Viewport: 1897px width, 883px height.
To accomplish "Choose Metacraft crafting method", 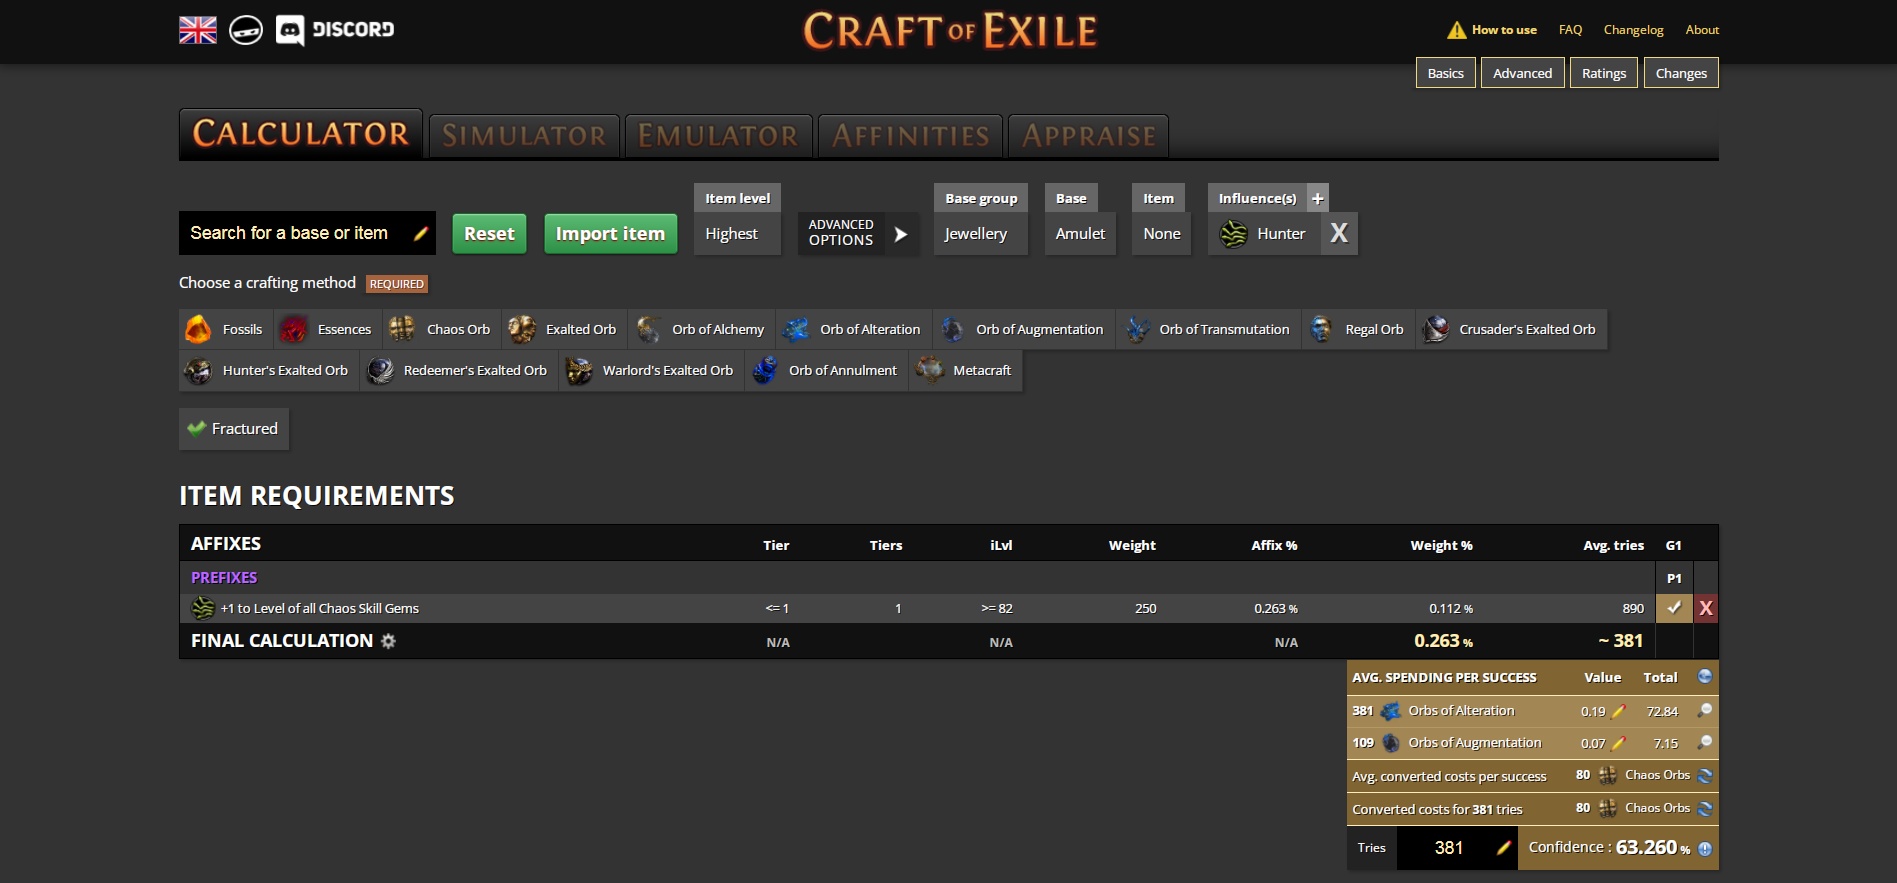I will coord(965,370).
